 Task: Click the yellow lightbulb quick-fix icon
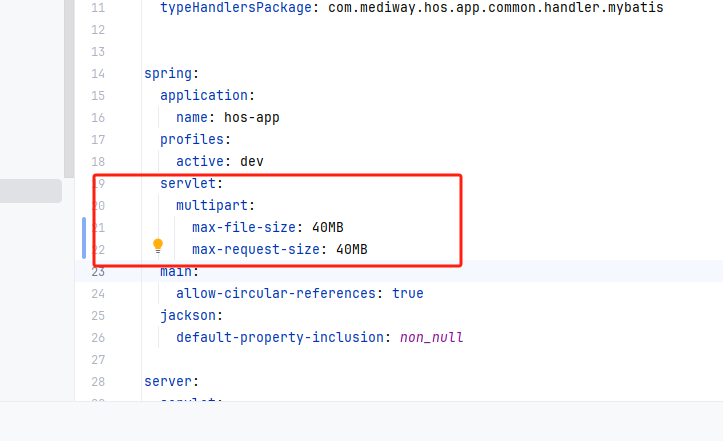pyautogui.click(x=157, y=246)
